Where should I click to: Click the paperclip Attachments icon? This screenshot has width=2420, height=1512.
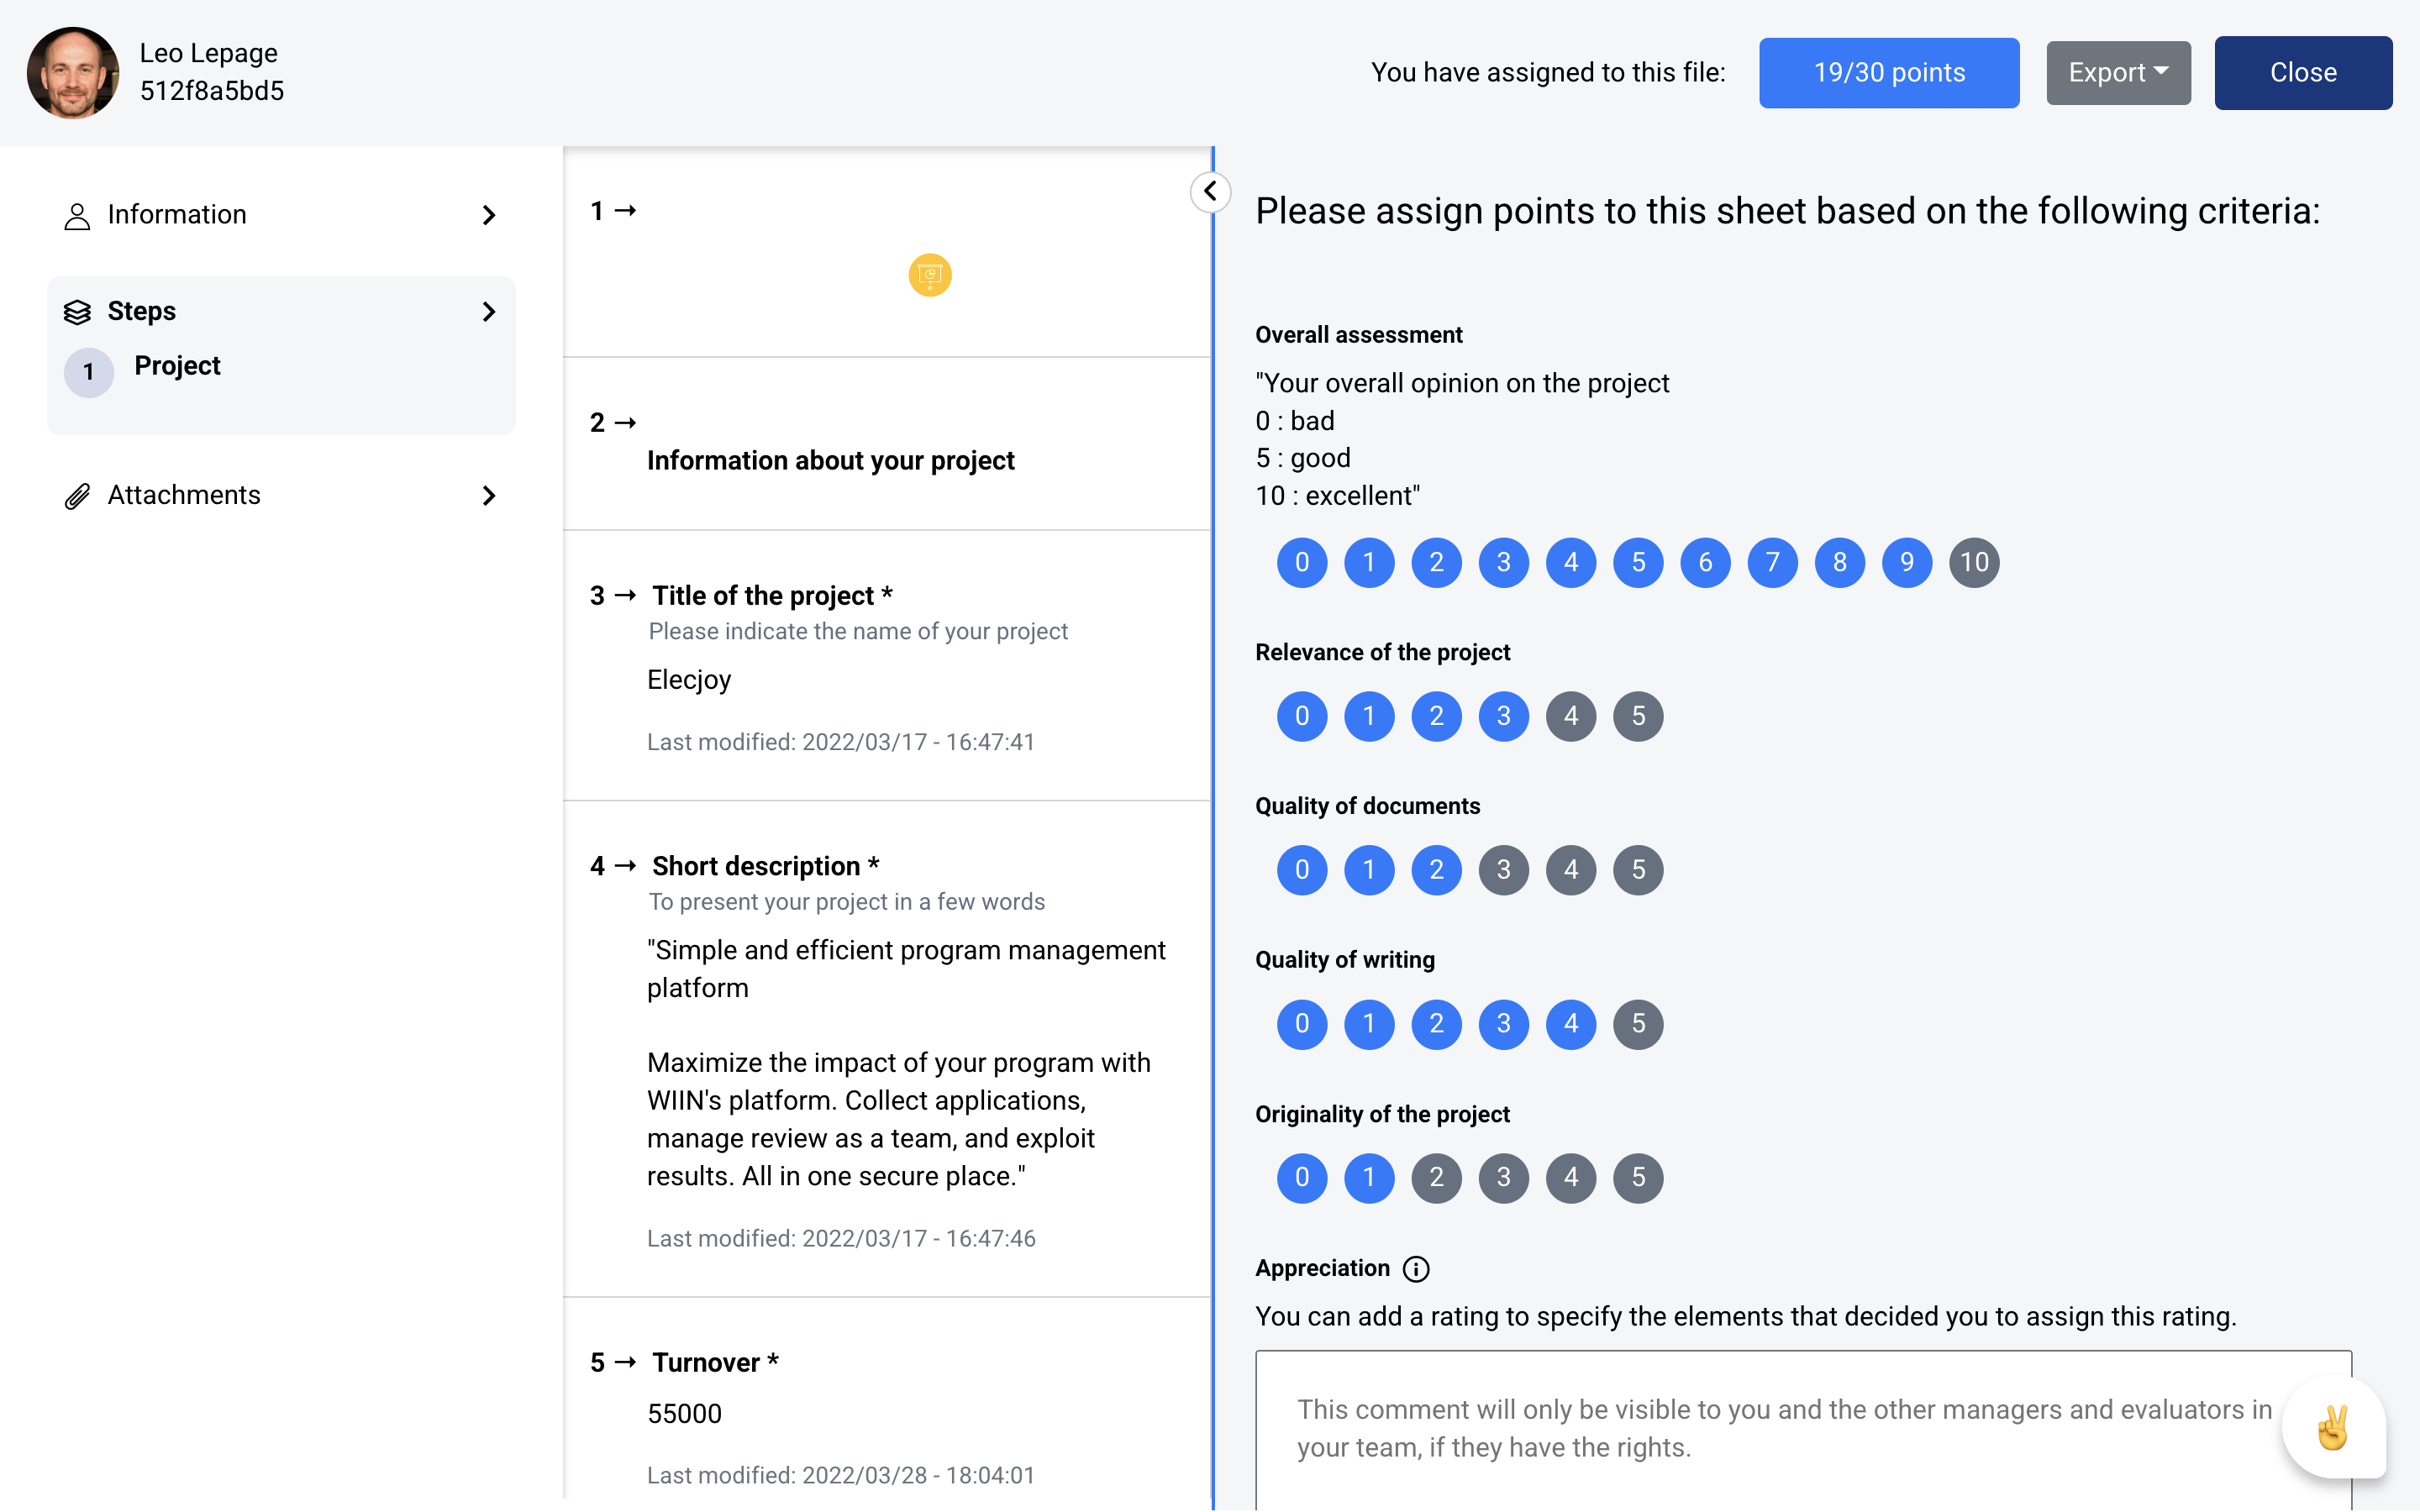point(77,496)
